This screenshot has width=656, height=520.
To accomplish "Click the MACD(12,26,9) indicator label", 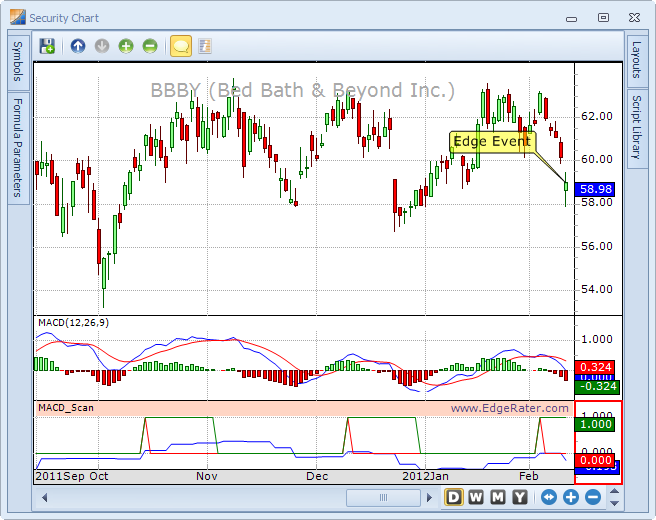I will click(73, 323).
